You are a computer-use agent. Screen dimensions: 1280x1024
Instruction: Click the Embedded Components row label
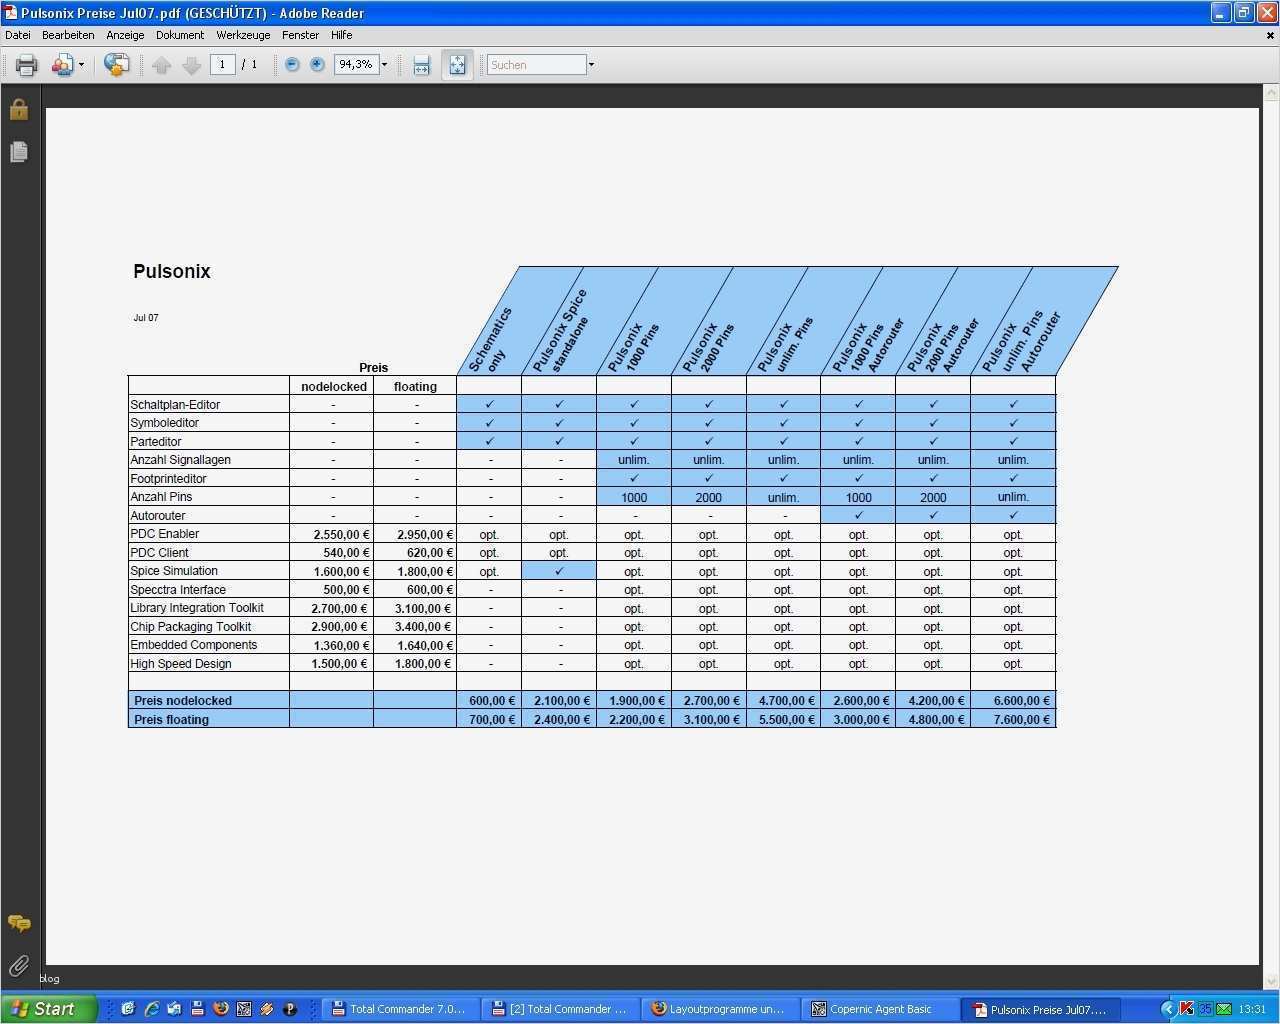pyautogui.click(x=194, y=645)
